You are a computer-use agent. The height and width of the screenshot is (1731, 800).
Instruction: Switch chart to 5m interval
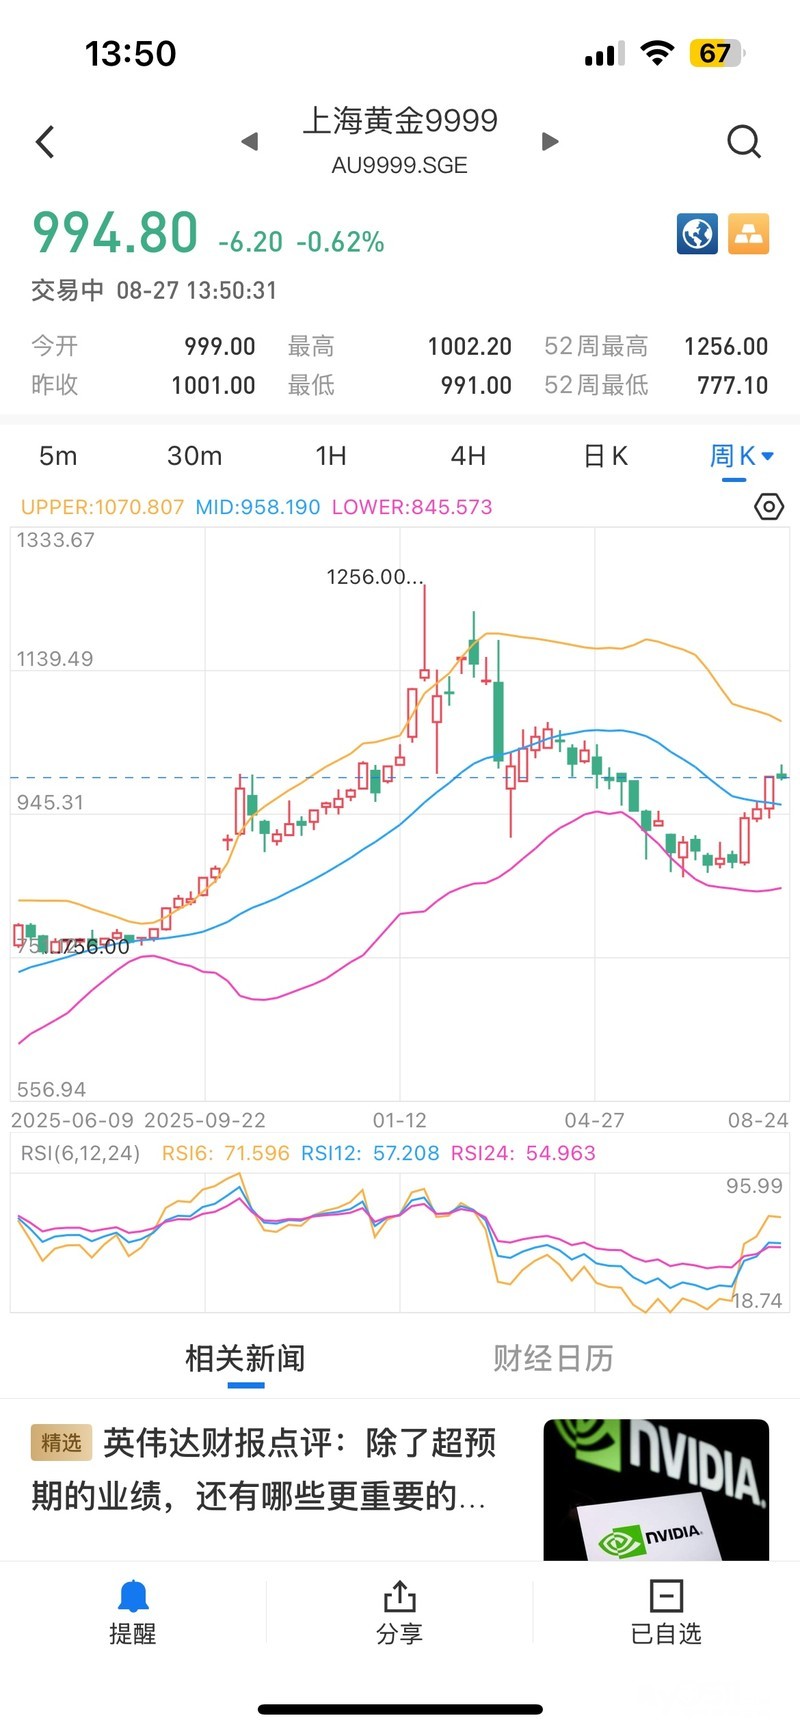click(x=58, y=456)
